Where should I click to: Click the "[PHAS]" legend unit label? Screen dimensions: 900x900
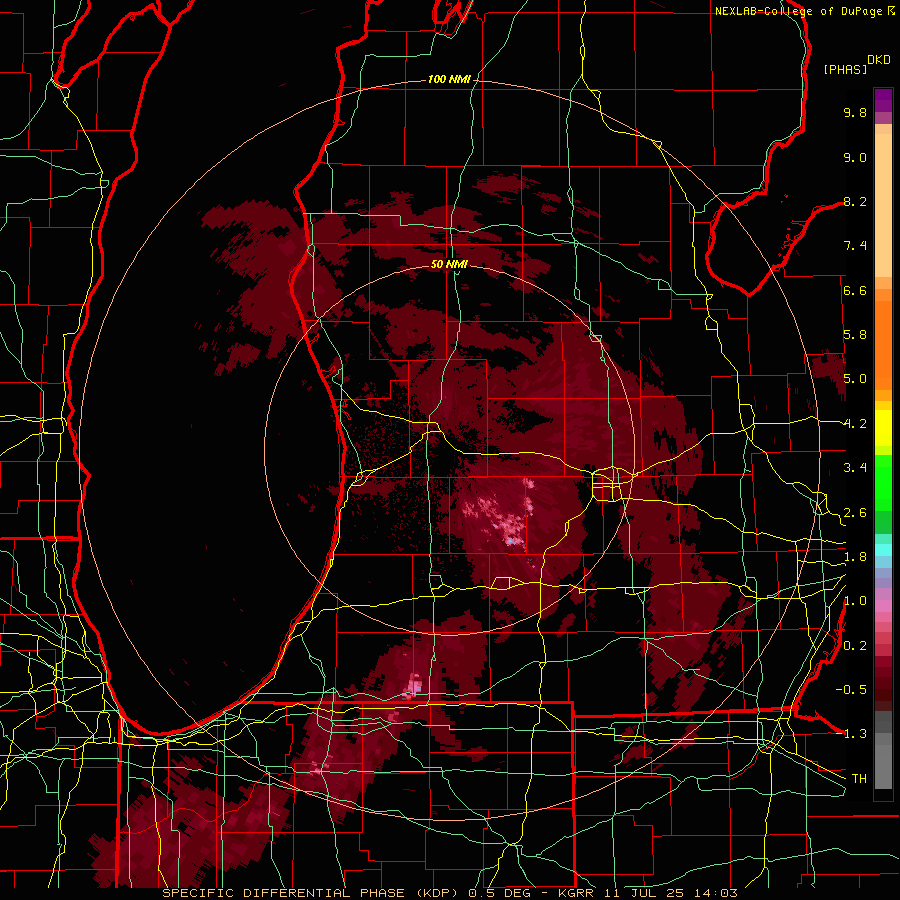[x=845, y=69]
